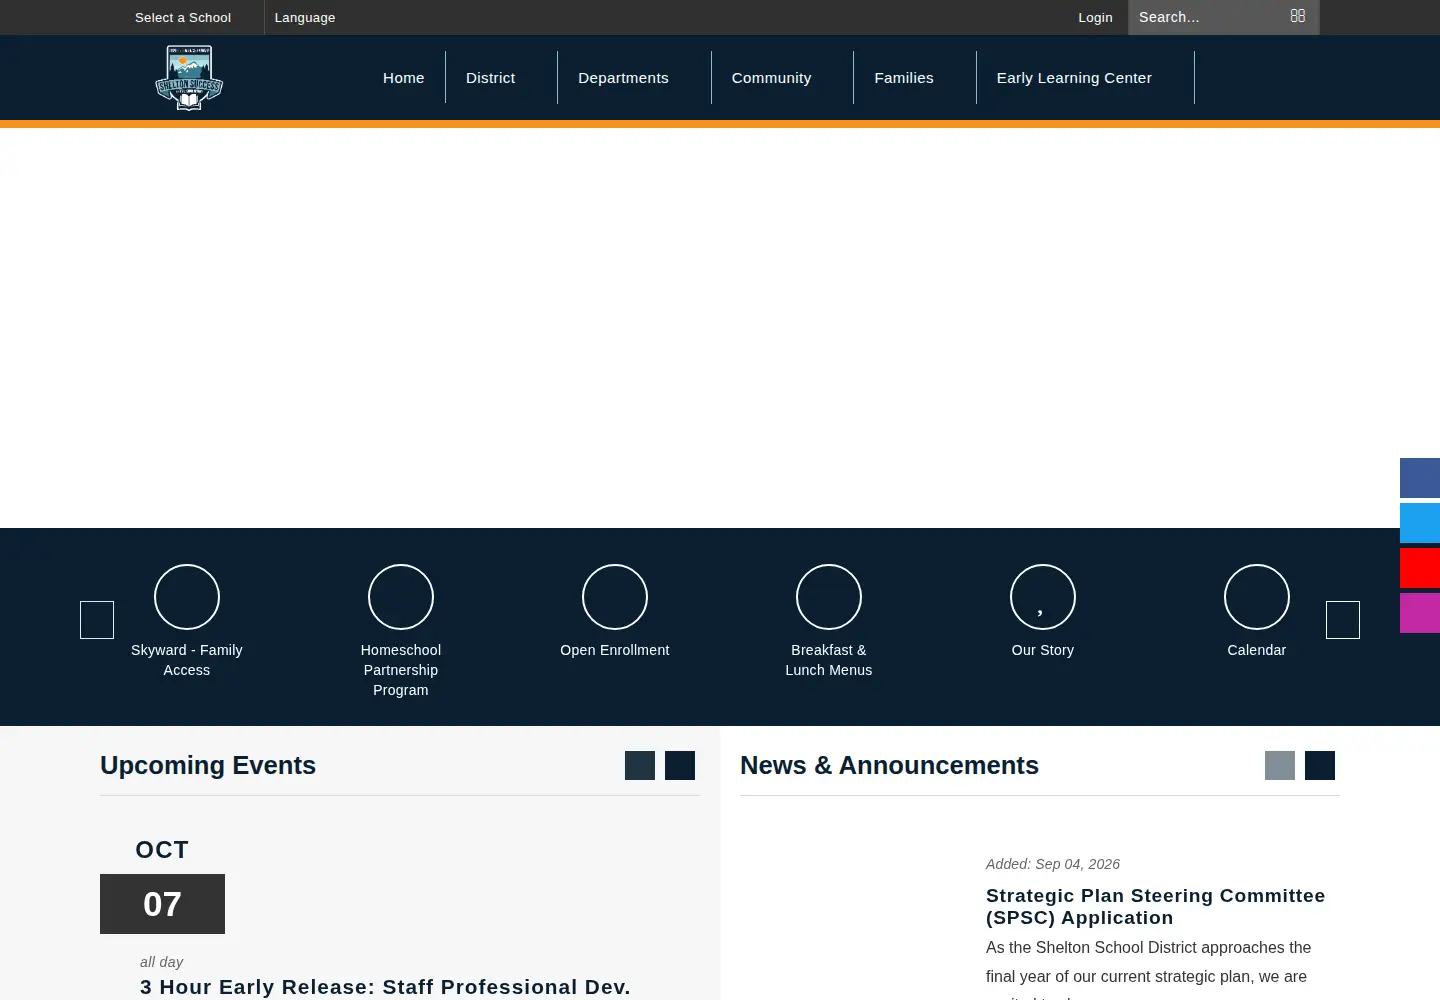Expand the Early Learning Center menu
Viewport: 1440px width, 1000px height.
tap(1074, 78)
